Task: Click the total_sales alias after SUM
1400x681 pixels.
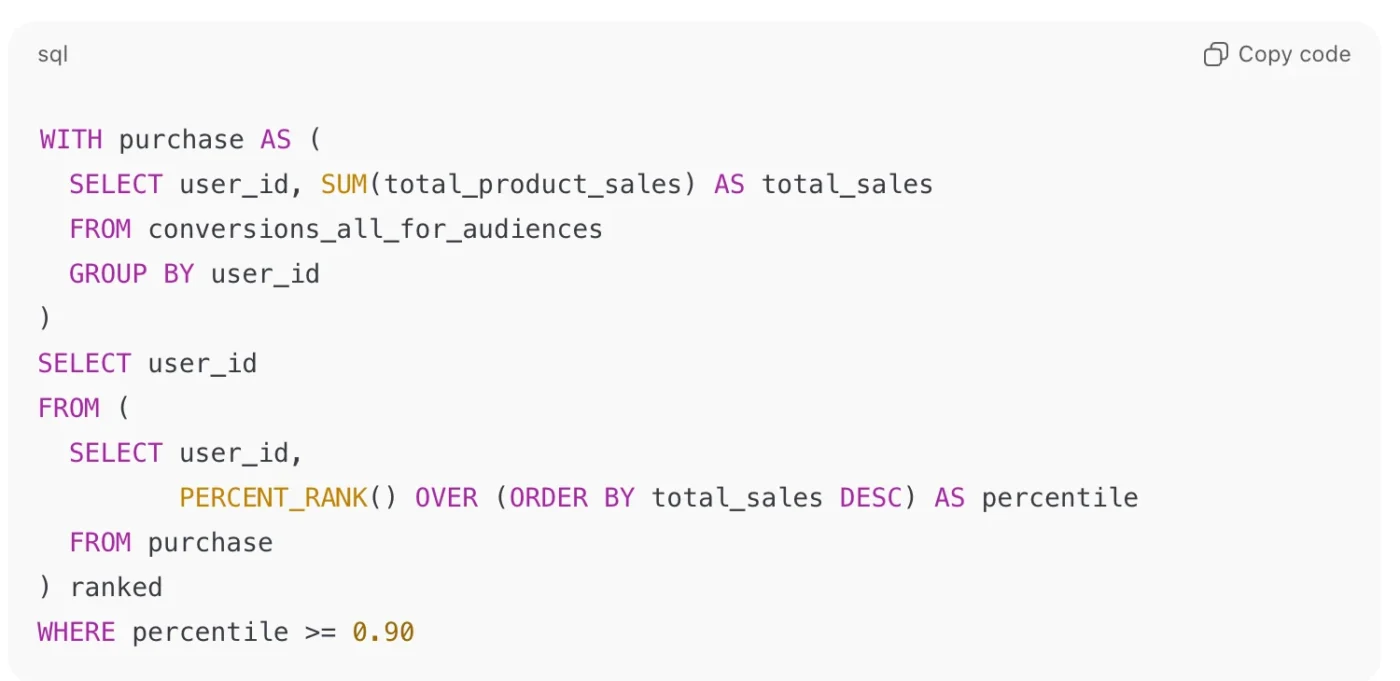Action: pos(847,184)
